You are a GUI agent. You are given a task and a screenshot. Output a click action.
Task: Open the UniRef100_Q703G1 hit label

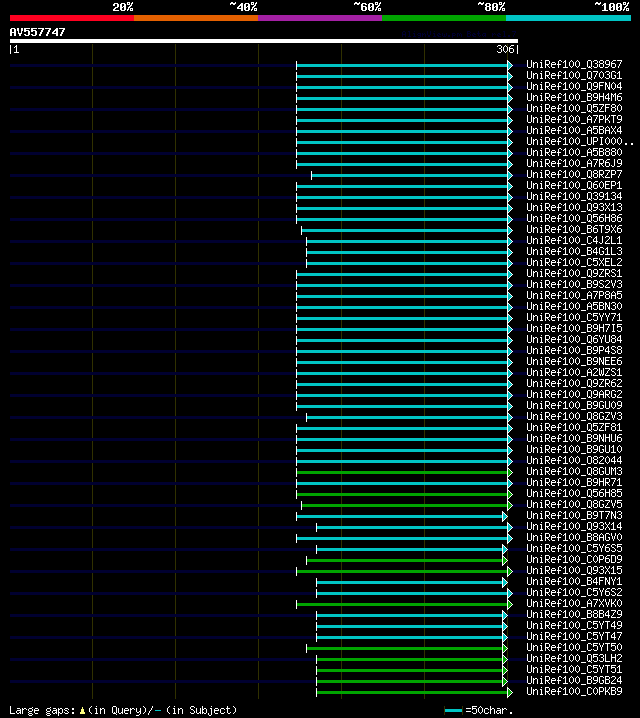coord(574,75)
